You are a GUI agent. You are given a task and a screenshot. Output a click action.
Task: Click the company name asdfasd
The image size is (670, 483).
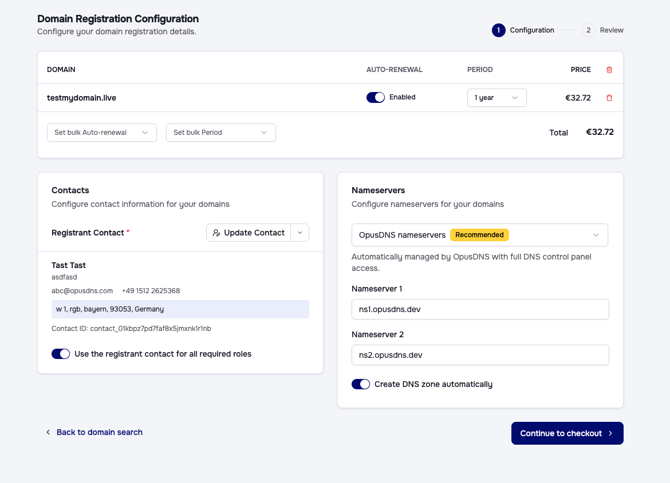[x=64, y=277]
